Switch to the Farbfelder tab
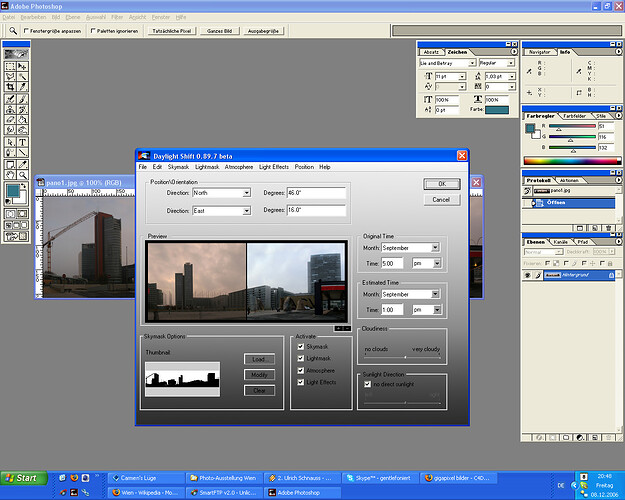This screenshot has height=500, width=625. click(574, 116)
